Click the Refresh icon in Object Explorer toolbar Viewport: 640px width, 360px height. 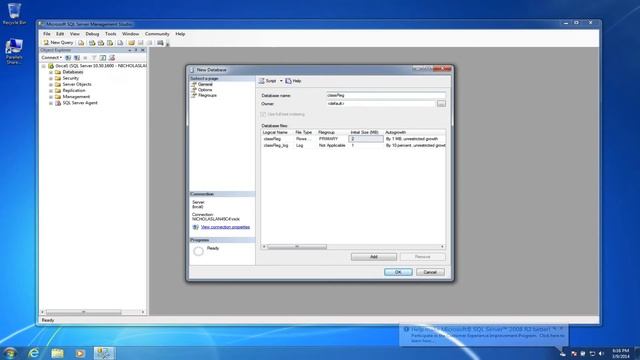point(103,58)
